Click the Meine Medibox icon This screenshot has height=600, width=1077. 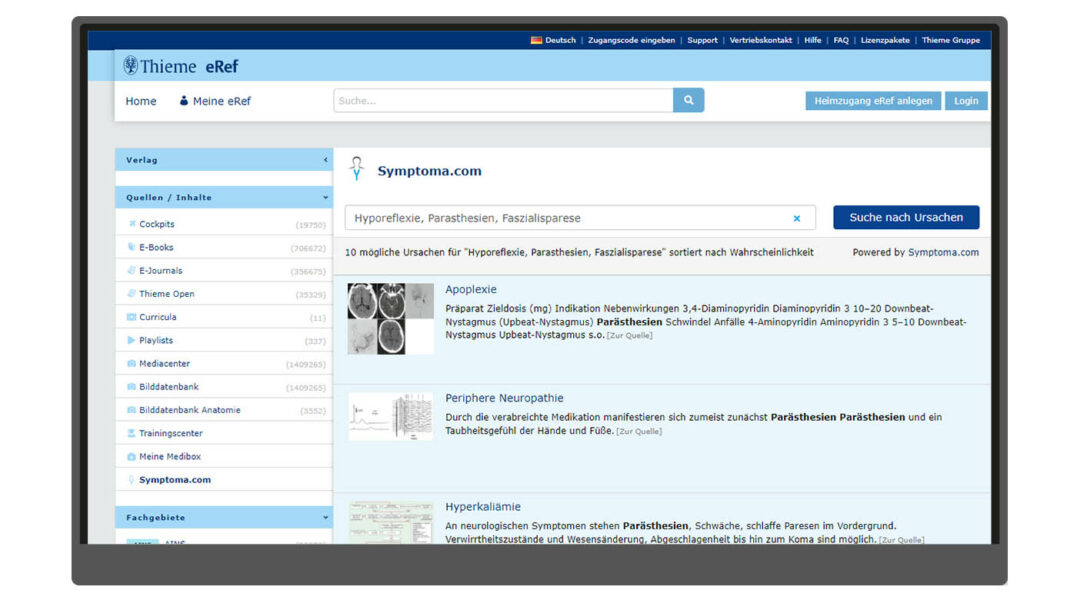pos(132,457)
